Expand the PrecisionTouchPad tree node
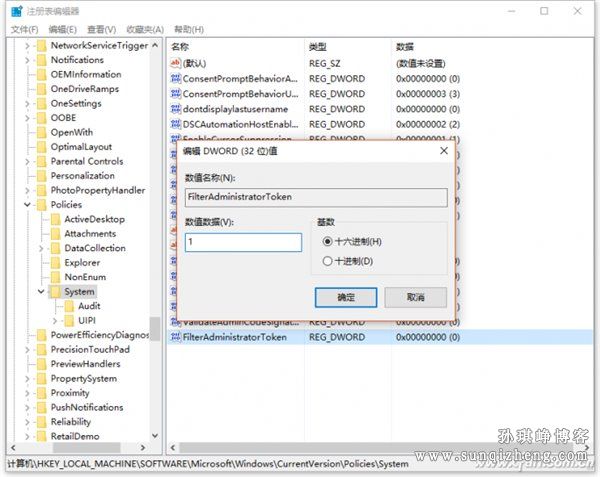This screenshot has width=600, height=477. (27, 350)
